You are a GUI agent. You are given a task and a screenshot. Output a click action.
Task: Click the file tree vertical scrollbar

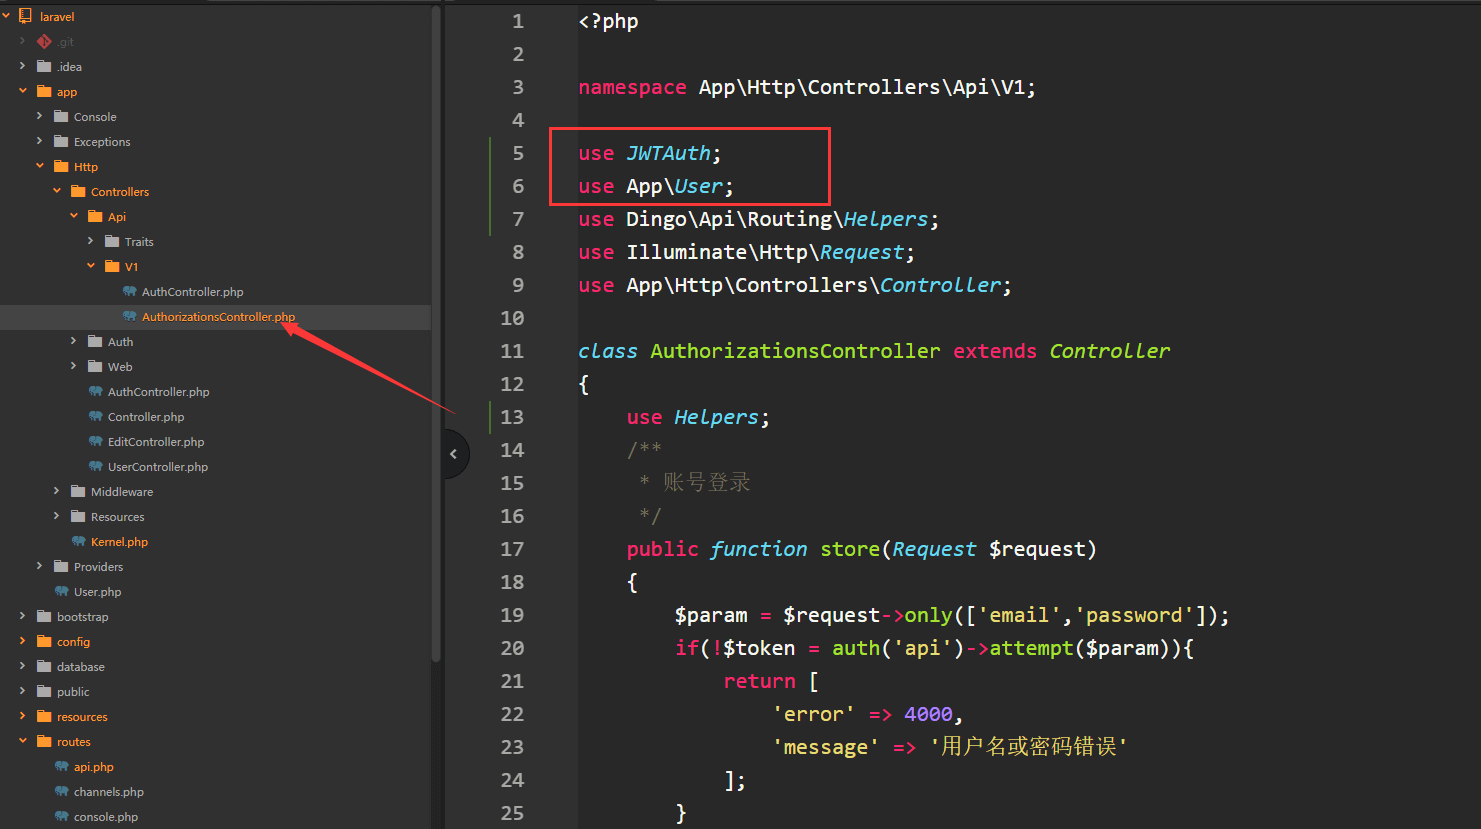436,335
